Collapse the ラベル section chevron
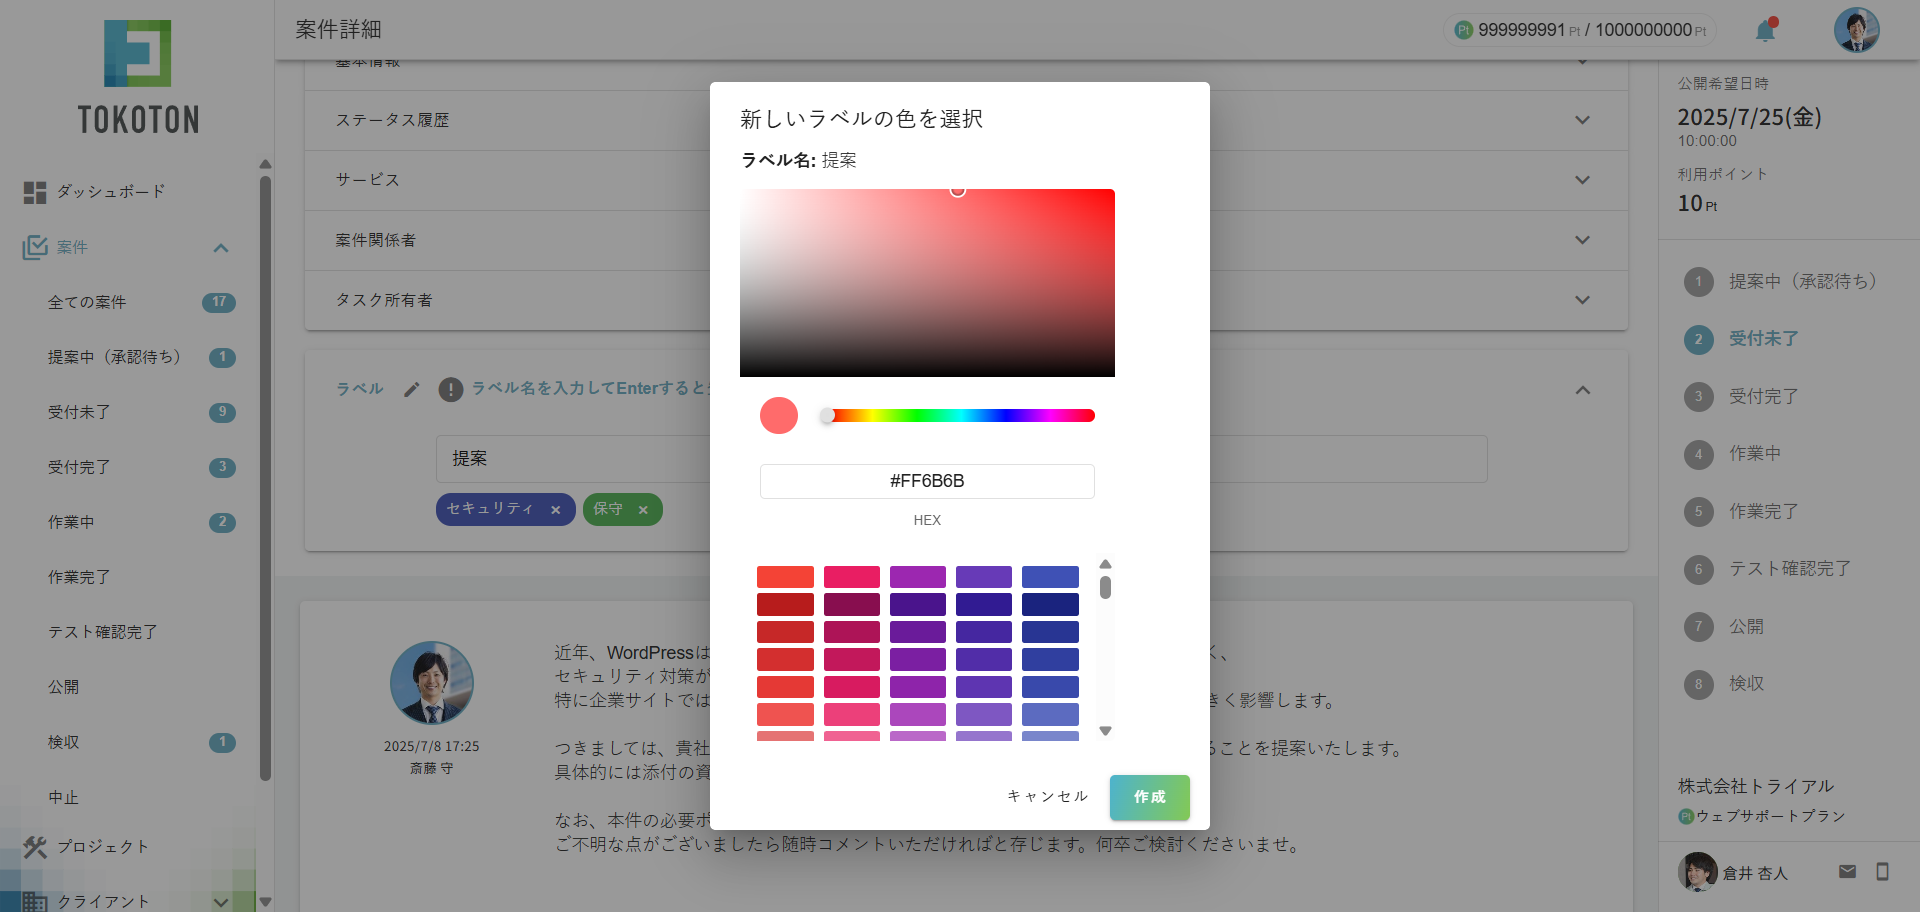 1582,390
